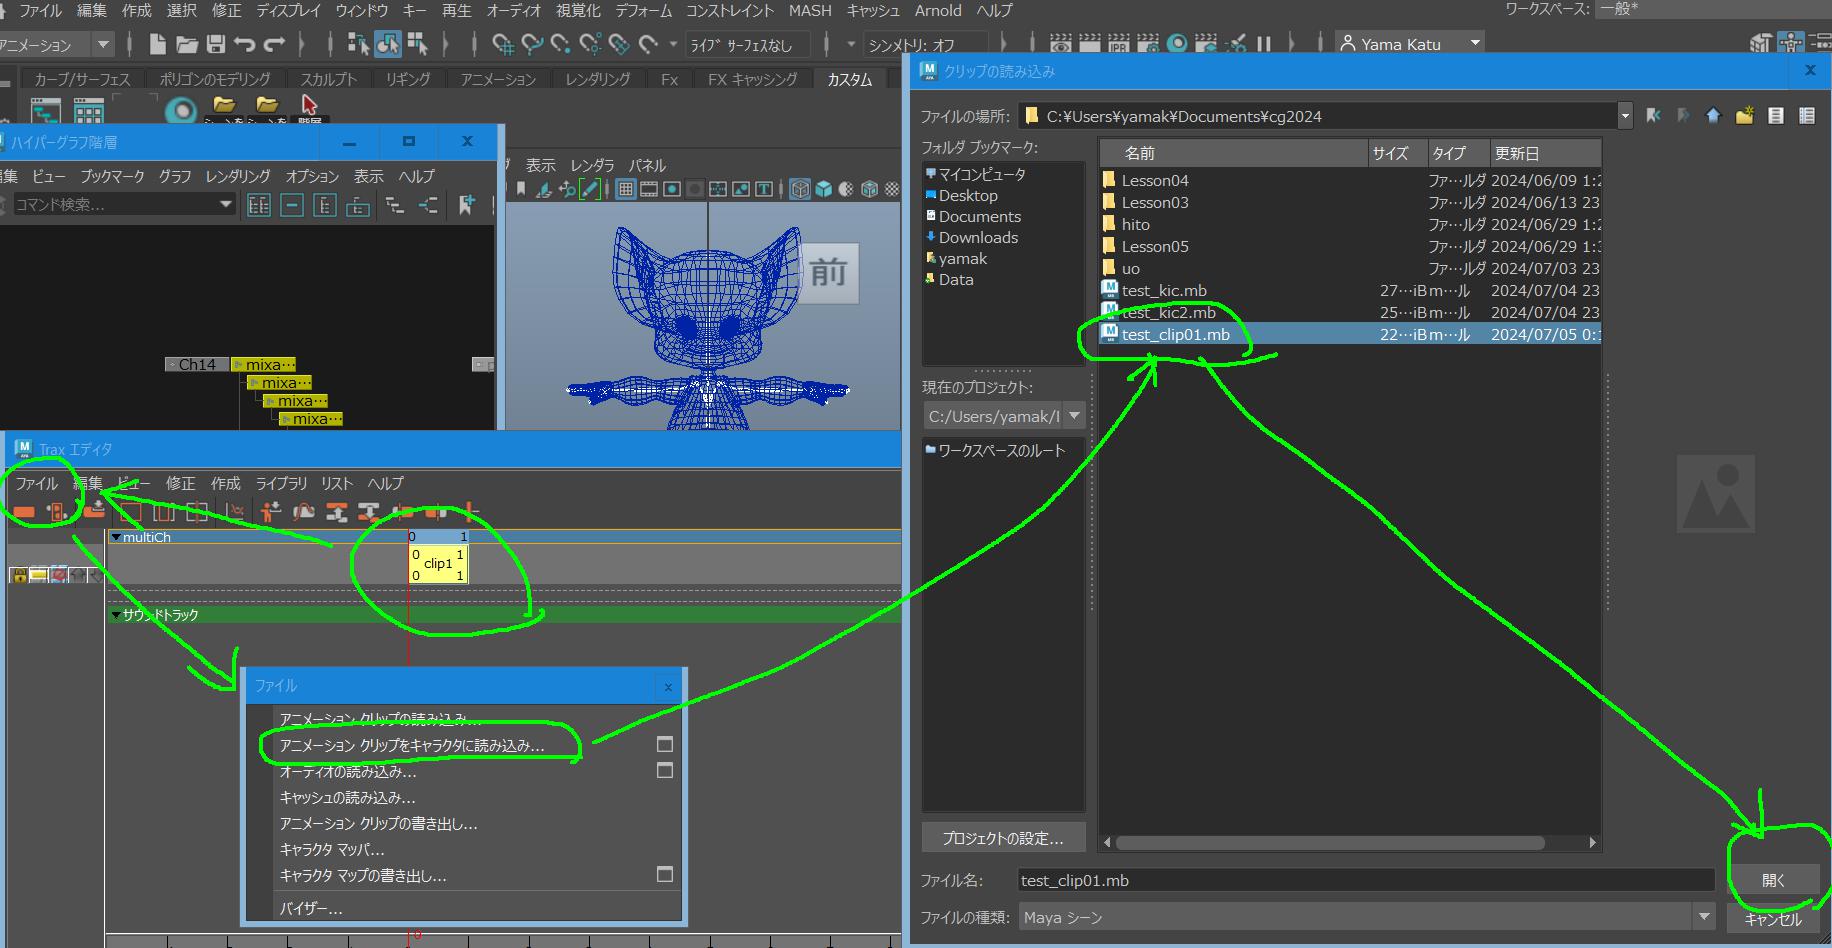Image resolution: width=1832 pixels, height=948 pixels.
Task: Open a scene with the folder toolbar icon
Action: [x=186, y=44]
